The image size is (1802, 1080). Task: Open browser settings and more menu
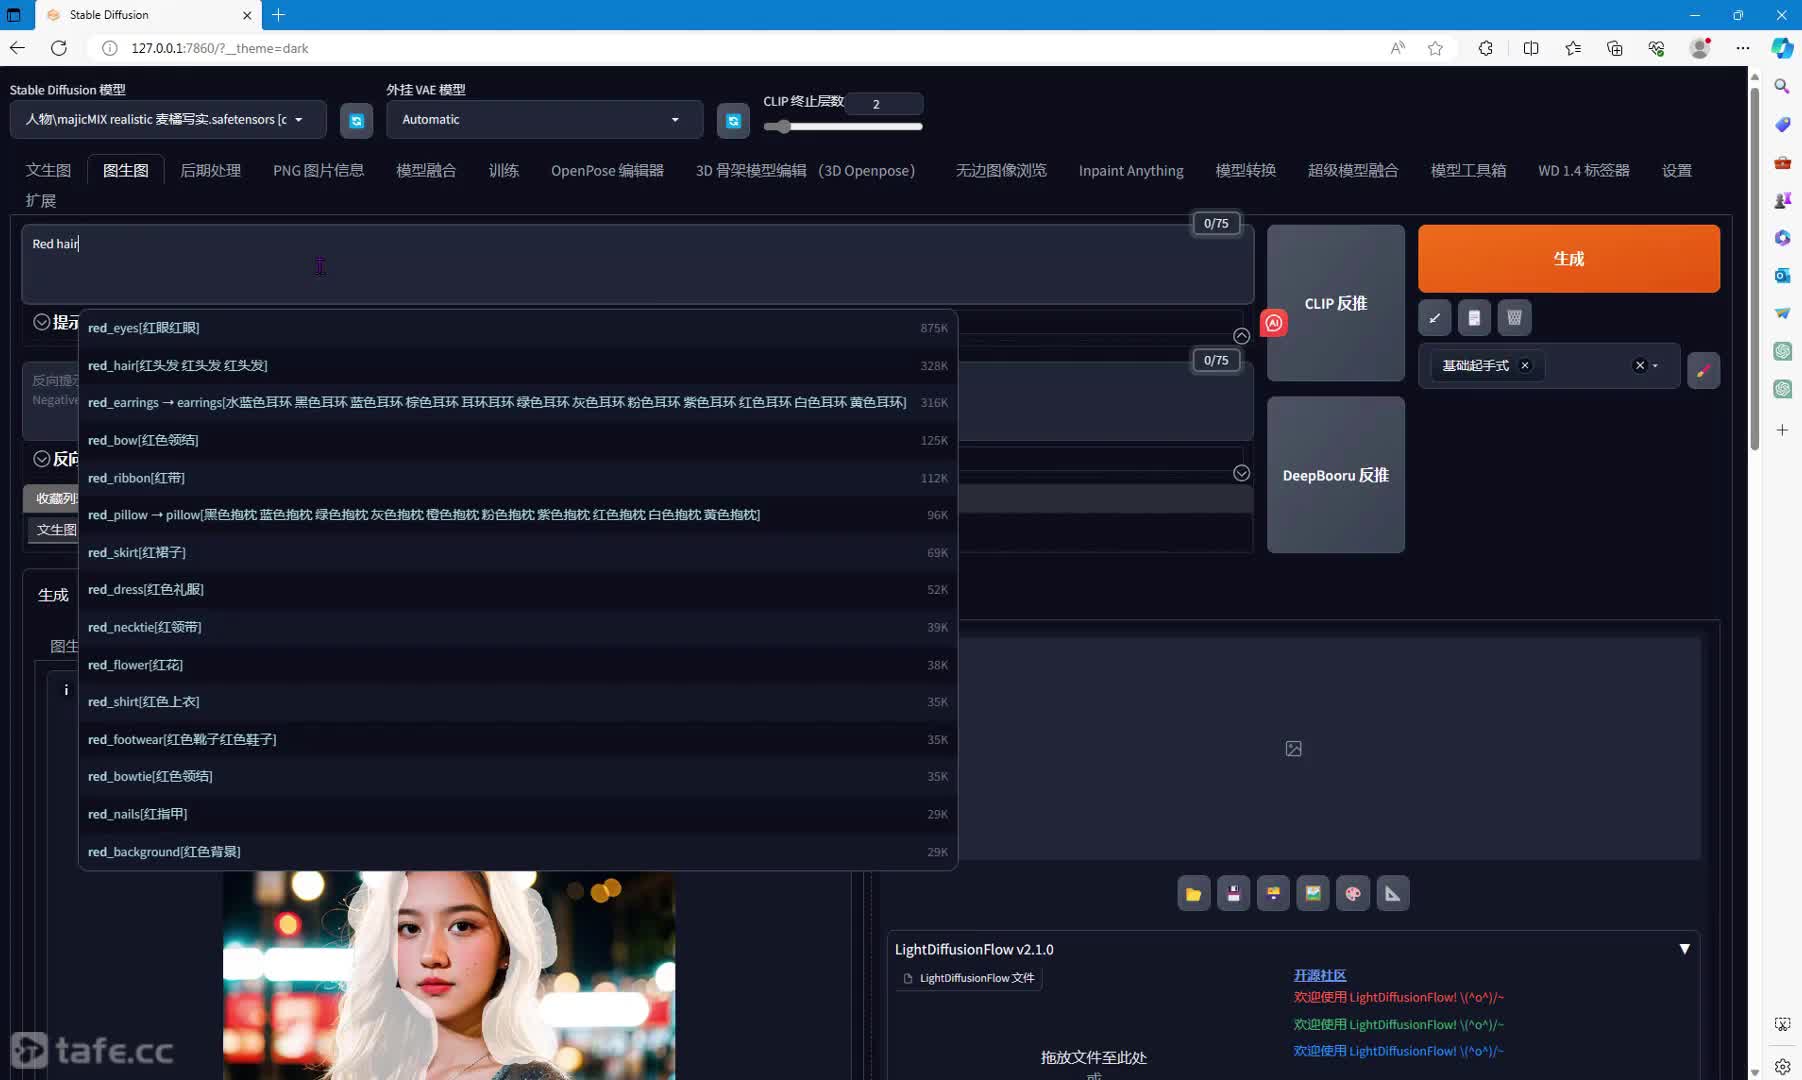pos(1743,48)
